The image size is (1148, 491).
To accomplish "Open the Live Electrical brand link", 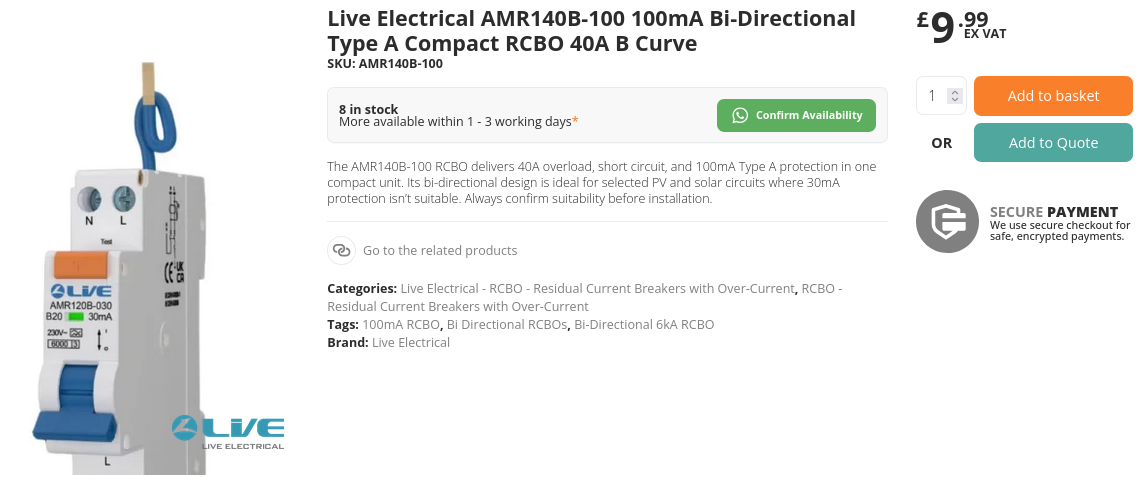I will tap(411, 342).
